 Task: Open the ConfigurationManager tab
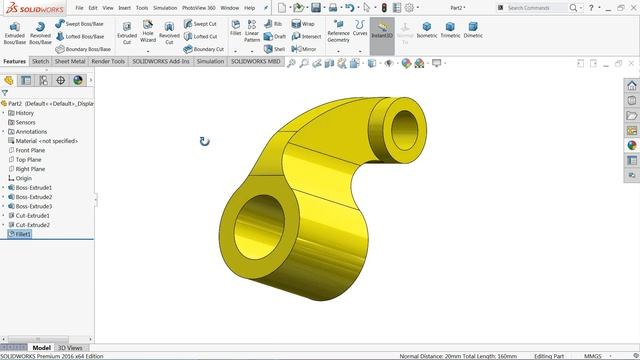click(43, 80)
